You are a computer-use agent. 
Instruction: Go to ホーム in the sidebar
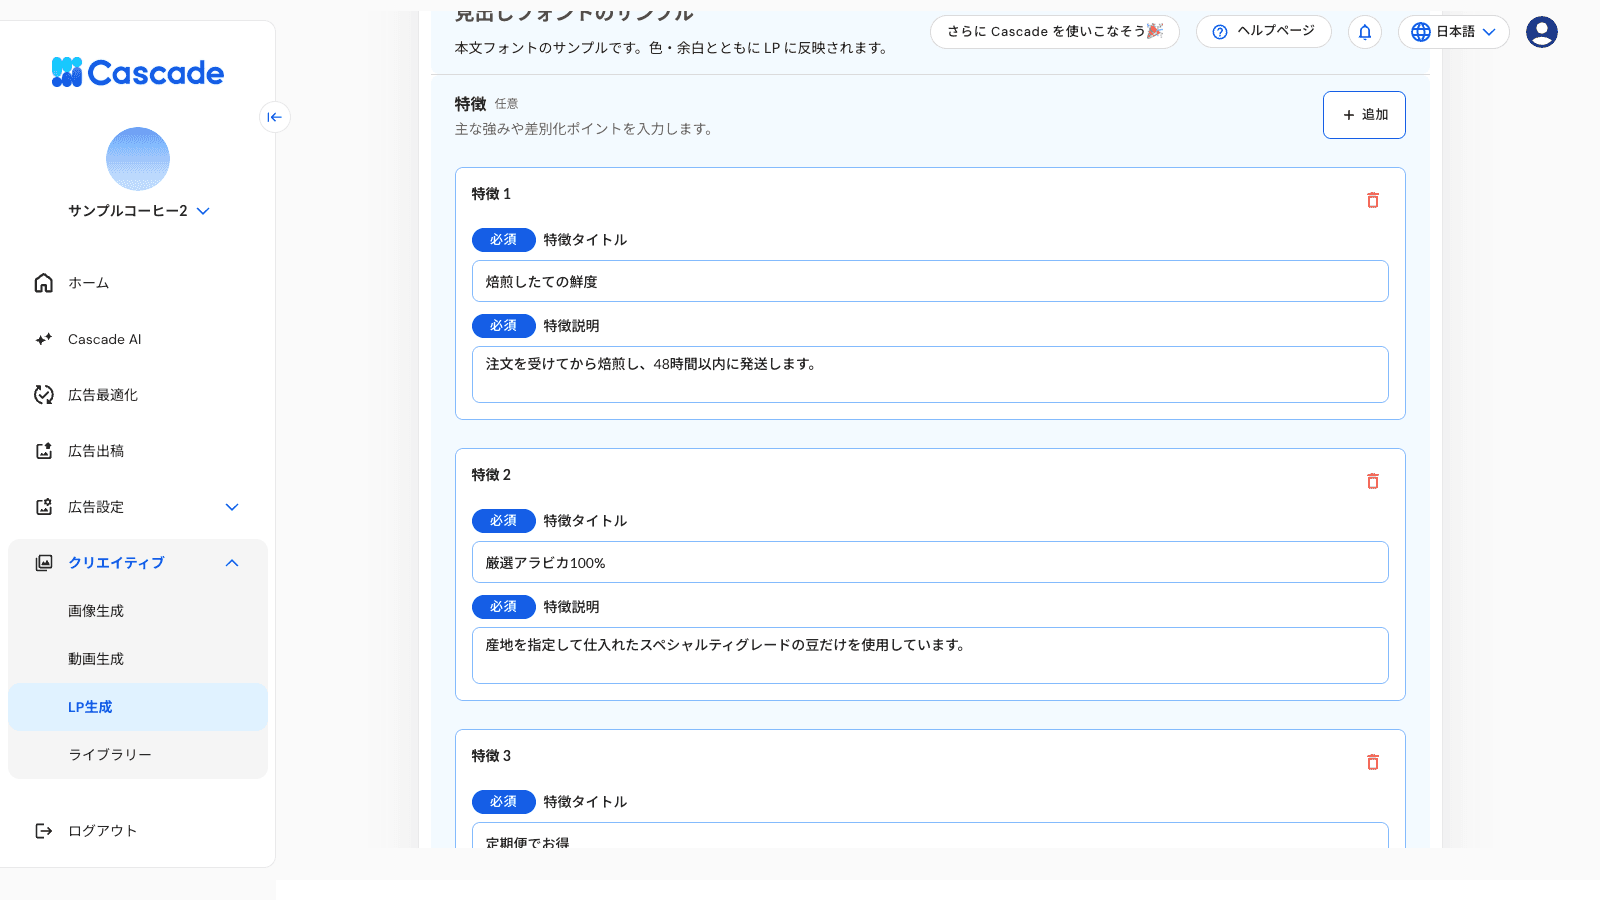(x=138, y=283)
